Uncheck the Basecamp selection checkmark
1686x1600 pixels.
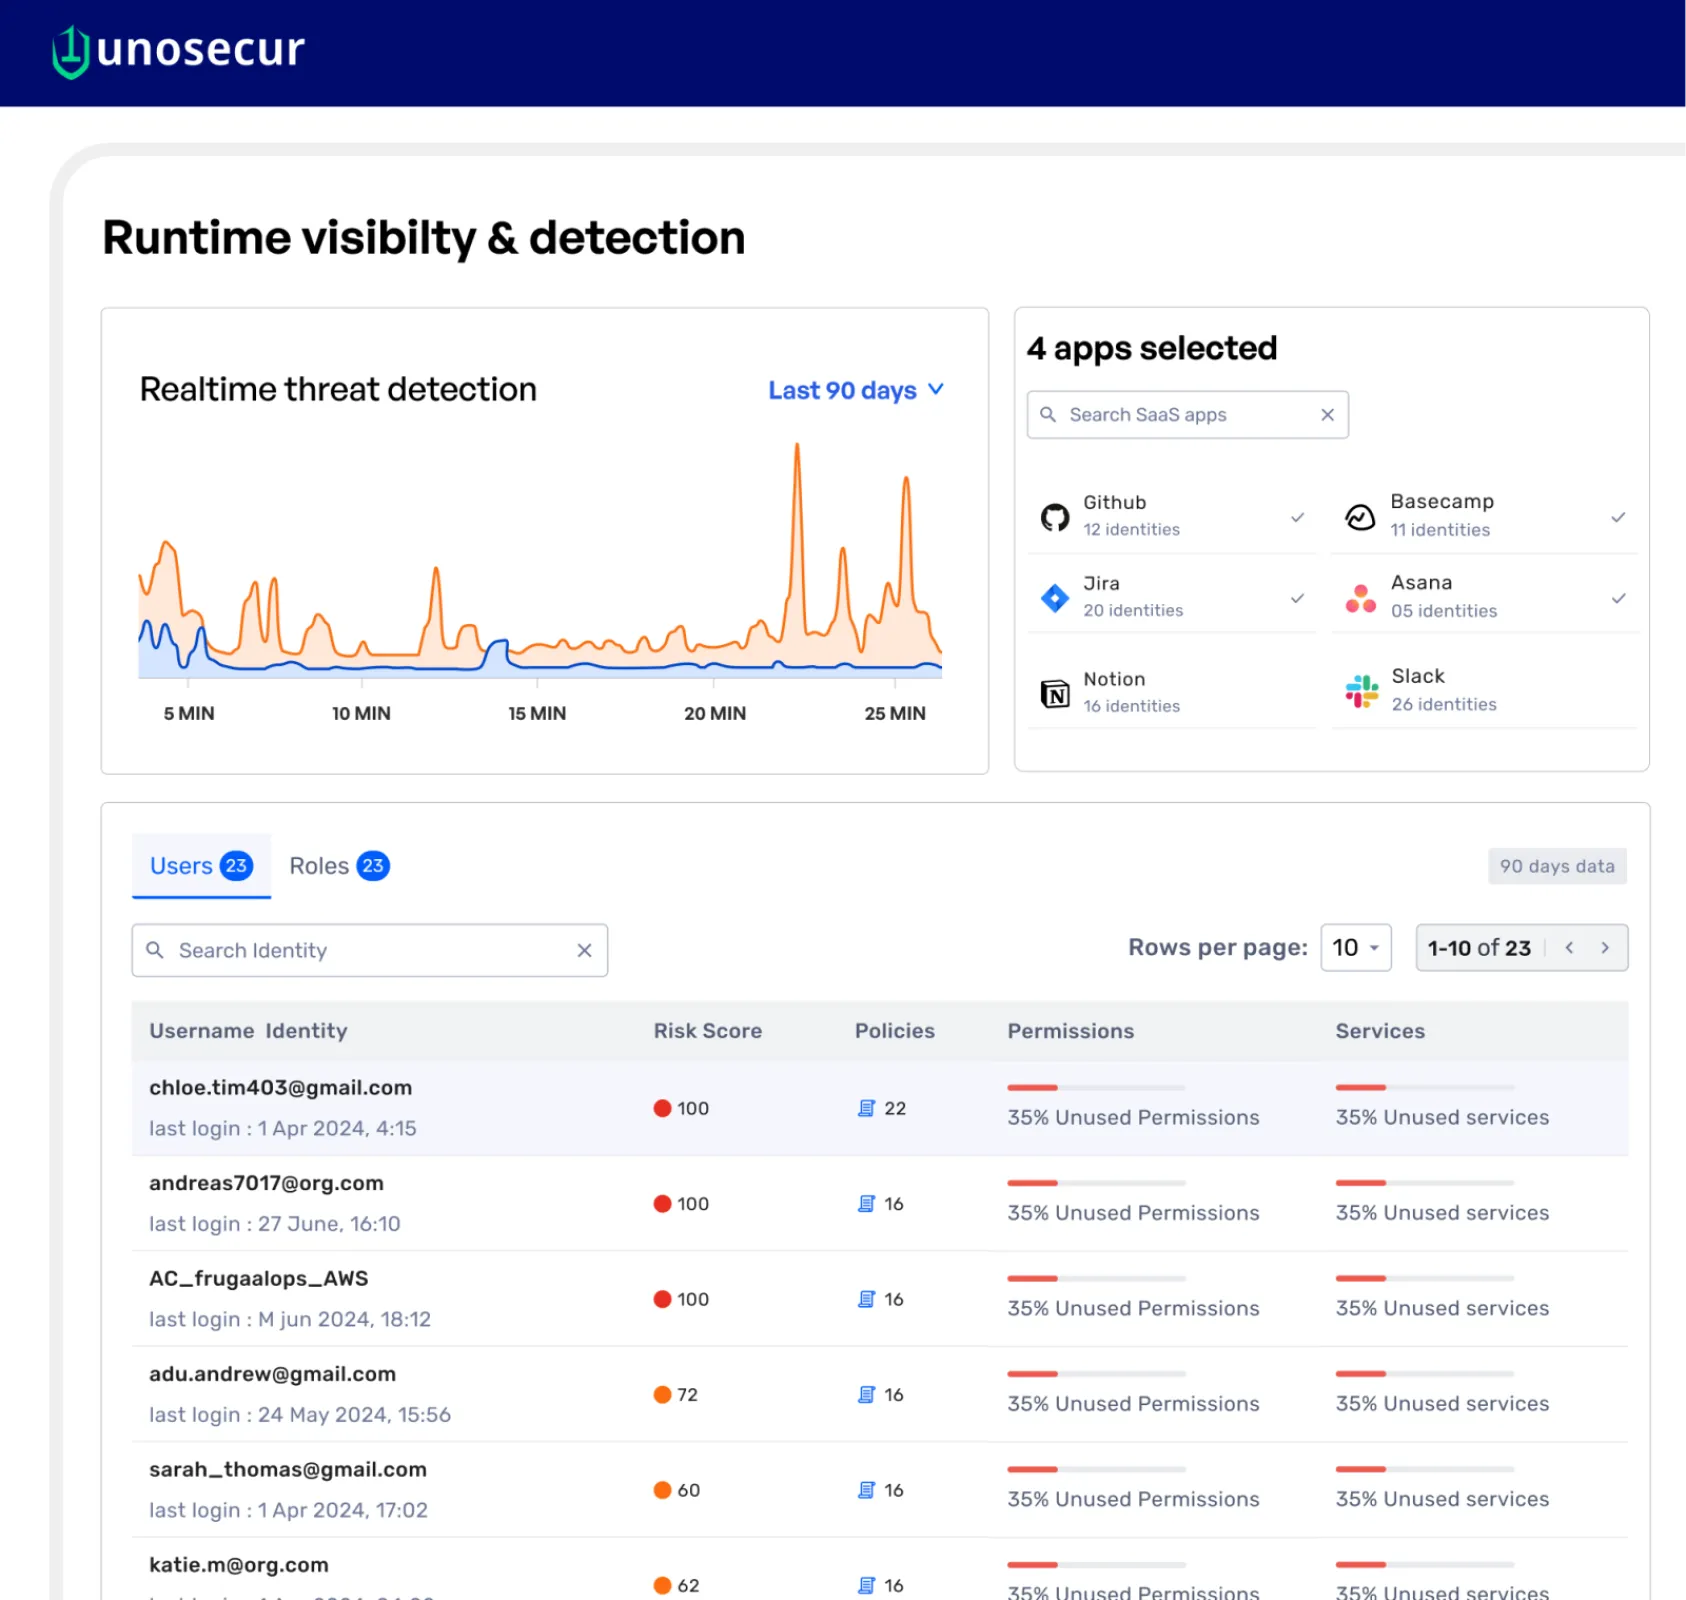[x=1617, y=517]
